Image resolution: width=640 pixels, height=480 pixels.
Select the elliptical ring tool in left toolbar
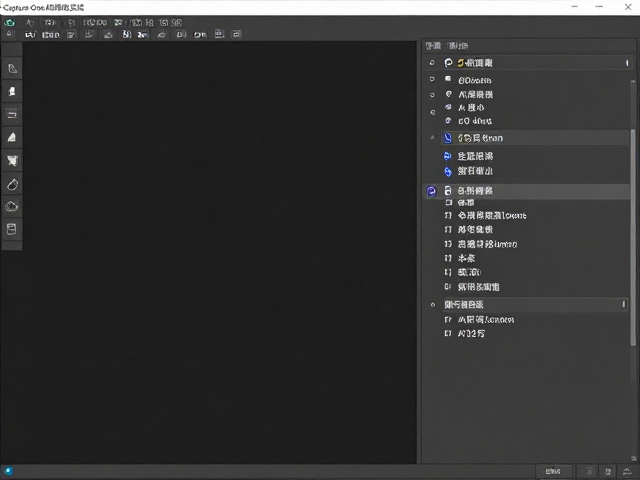click(x=12, y=185)
